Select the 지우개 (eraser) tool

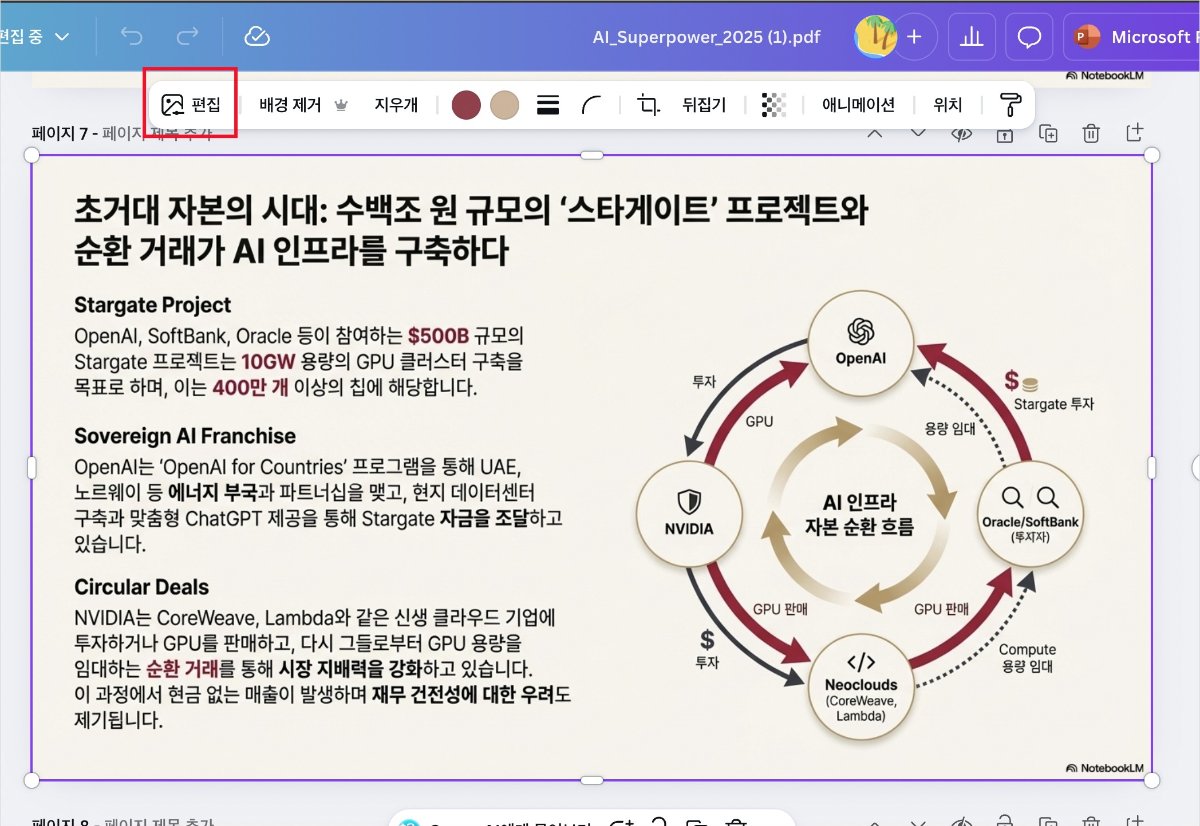(396, 104)
